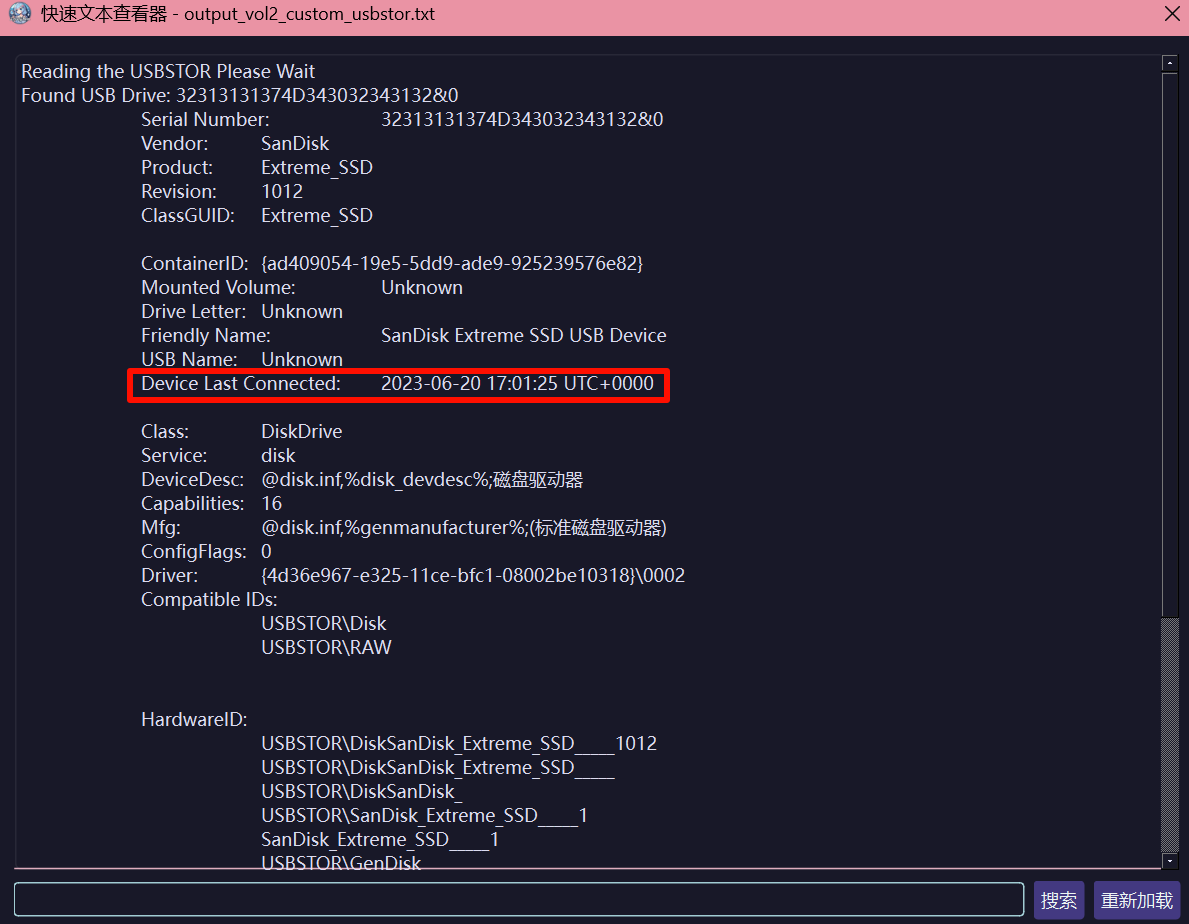Click the app icon in title bar
1189x924 pixels.
[x=19, y=14]
